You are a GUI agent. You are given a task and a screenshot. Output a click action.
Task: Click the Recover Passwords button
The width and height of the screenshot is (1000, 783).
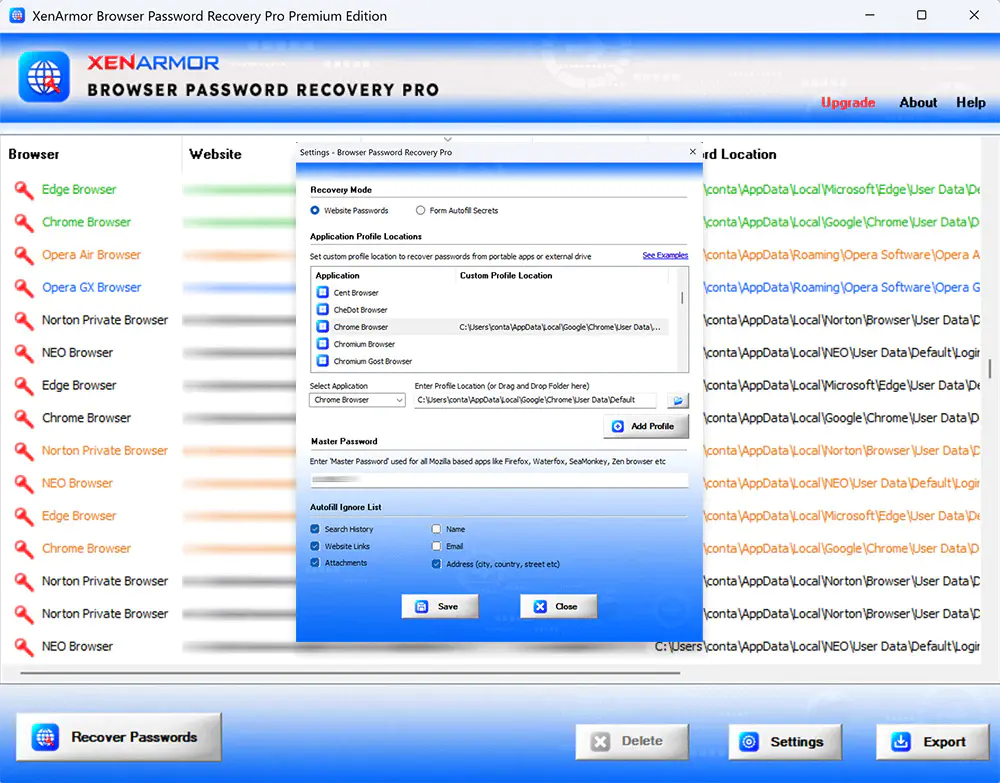tap(119, 737)
